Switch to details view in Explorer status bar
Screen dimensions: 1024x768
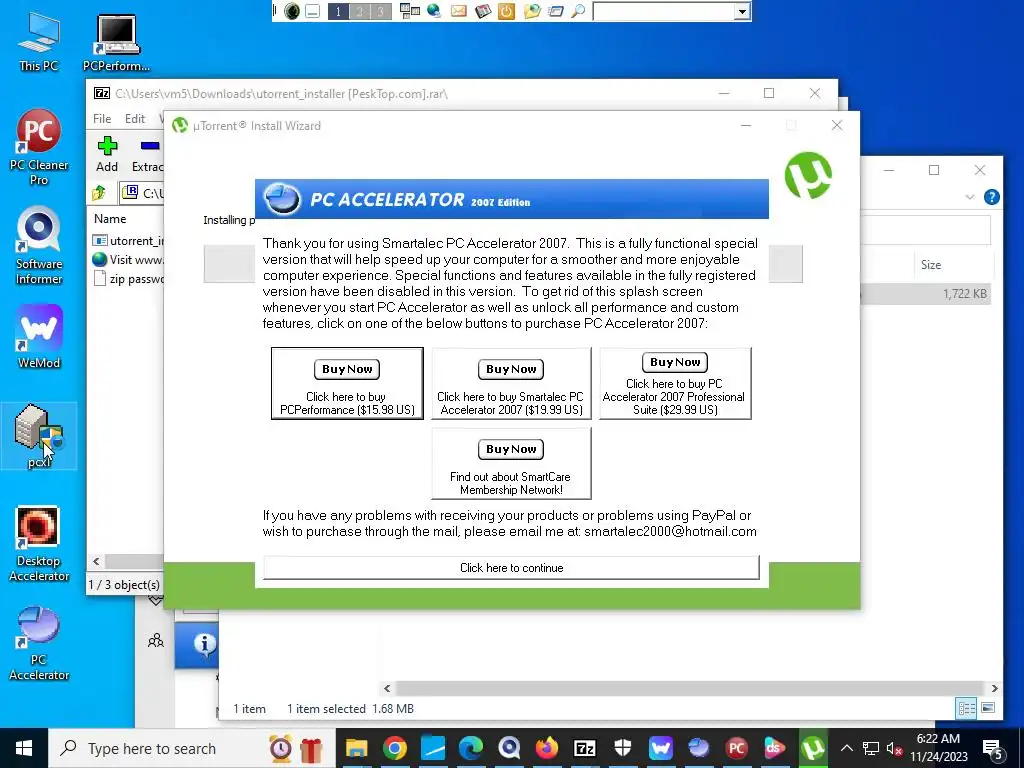(966, 708)
